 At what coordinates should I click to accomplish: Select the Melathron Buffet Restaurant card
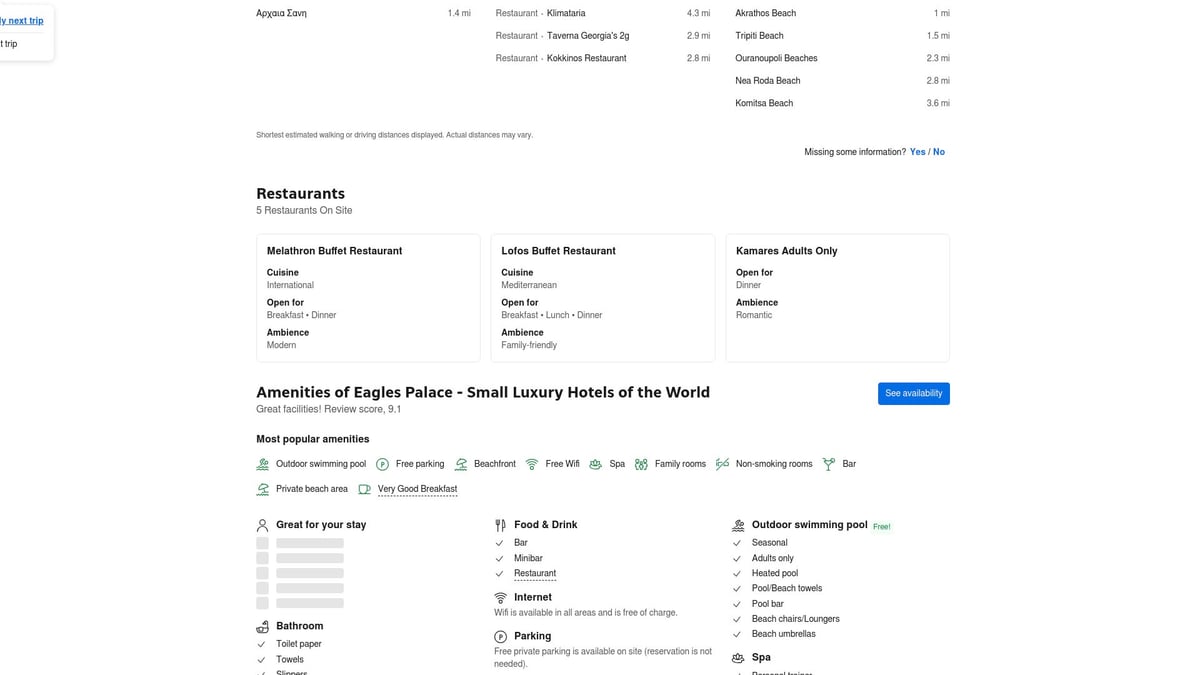[x=368, y=297]
